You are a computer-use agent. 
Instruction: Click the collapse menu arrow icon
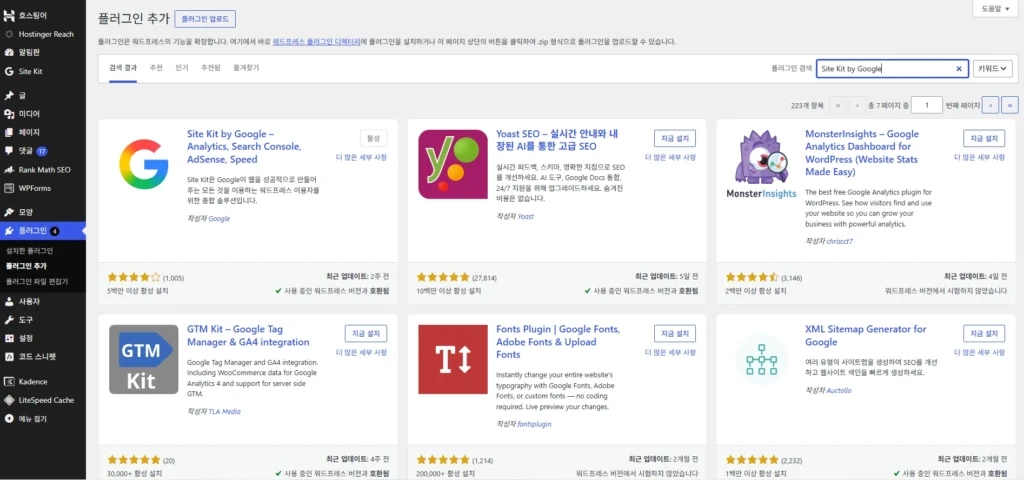(8, 419)
